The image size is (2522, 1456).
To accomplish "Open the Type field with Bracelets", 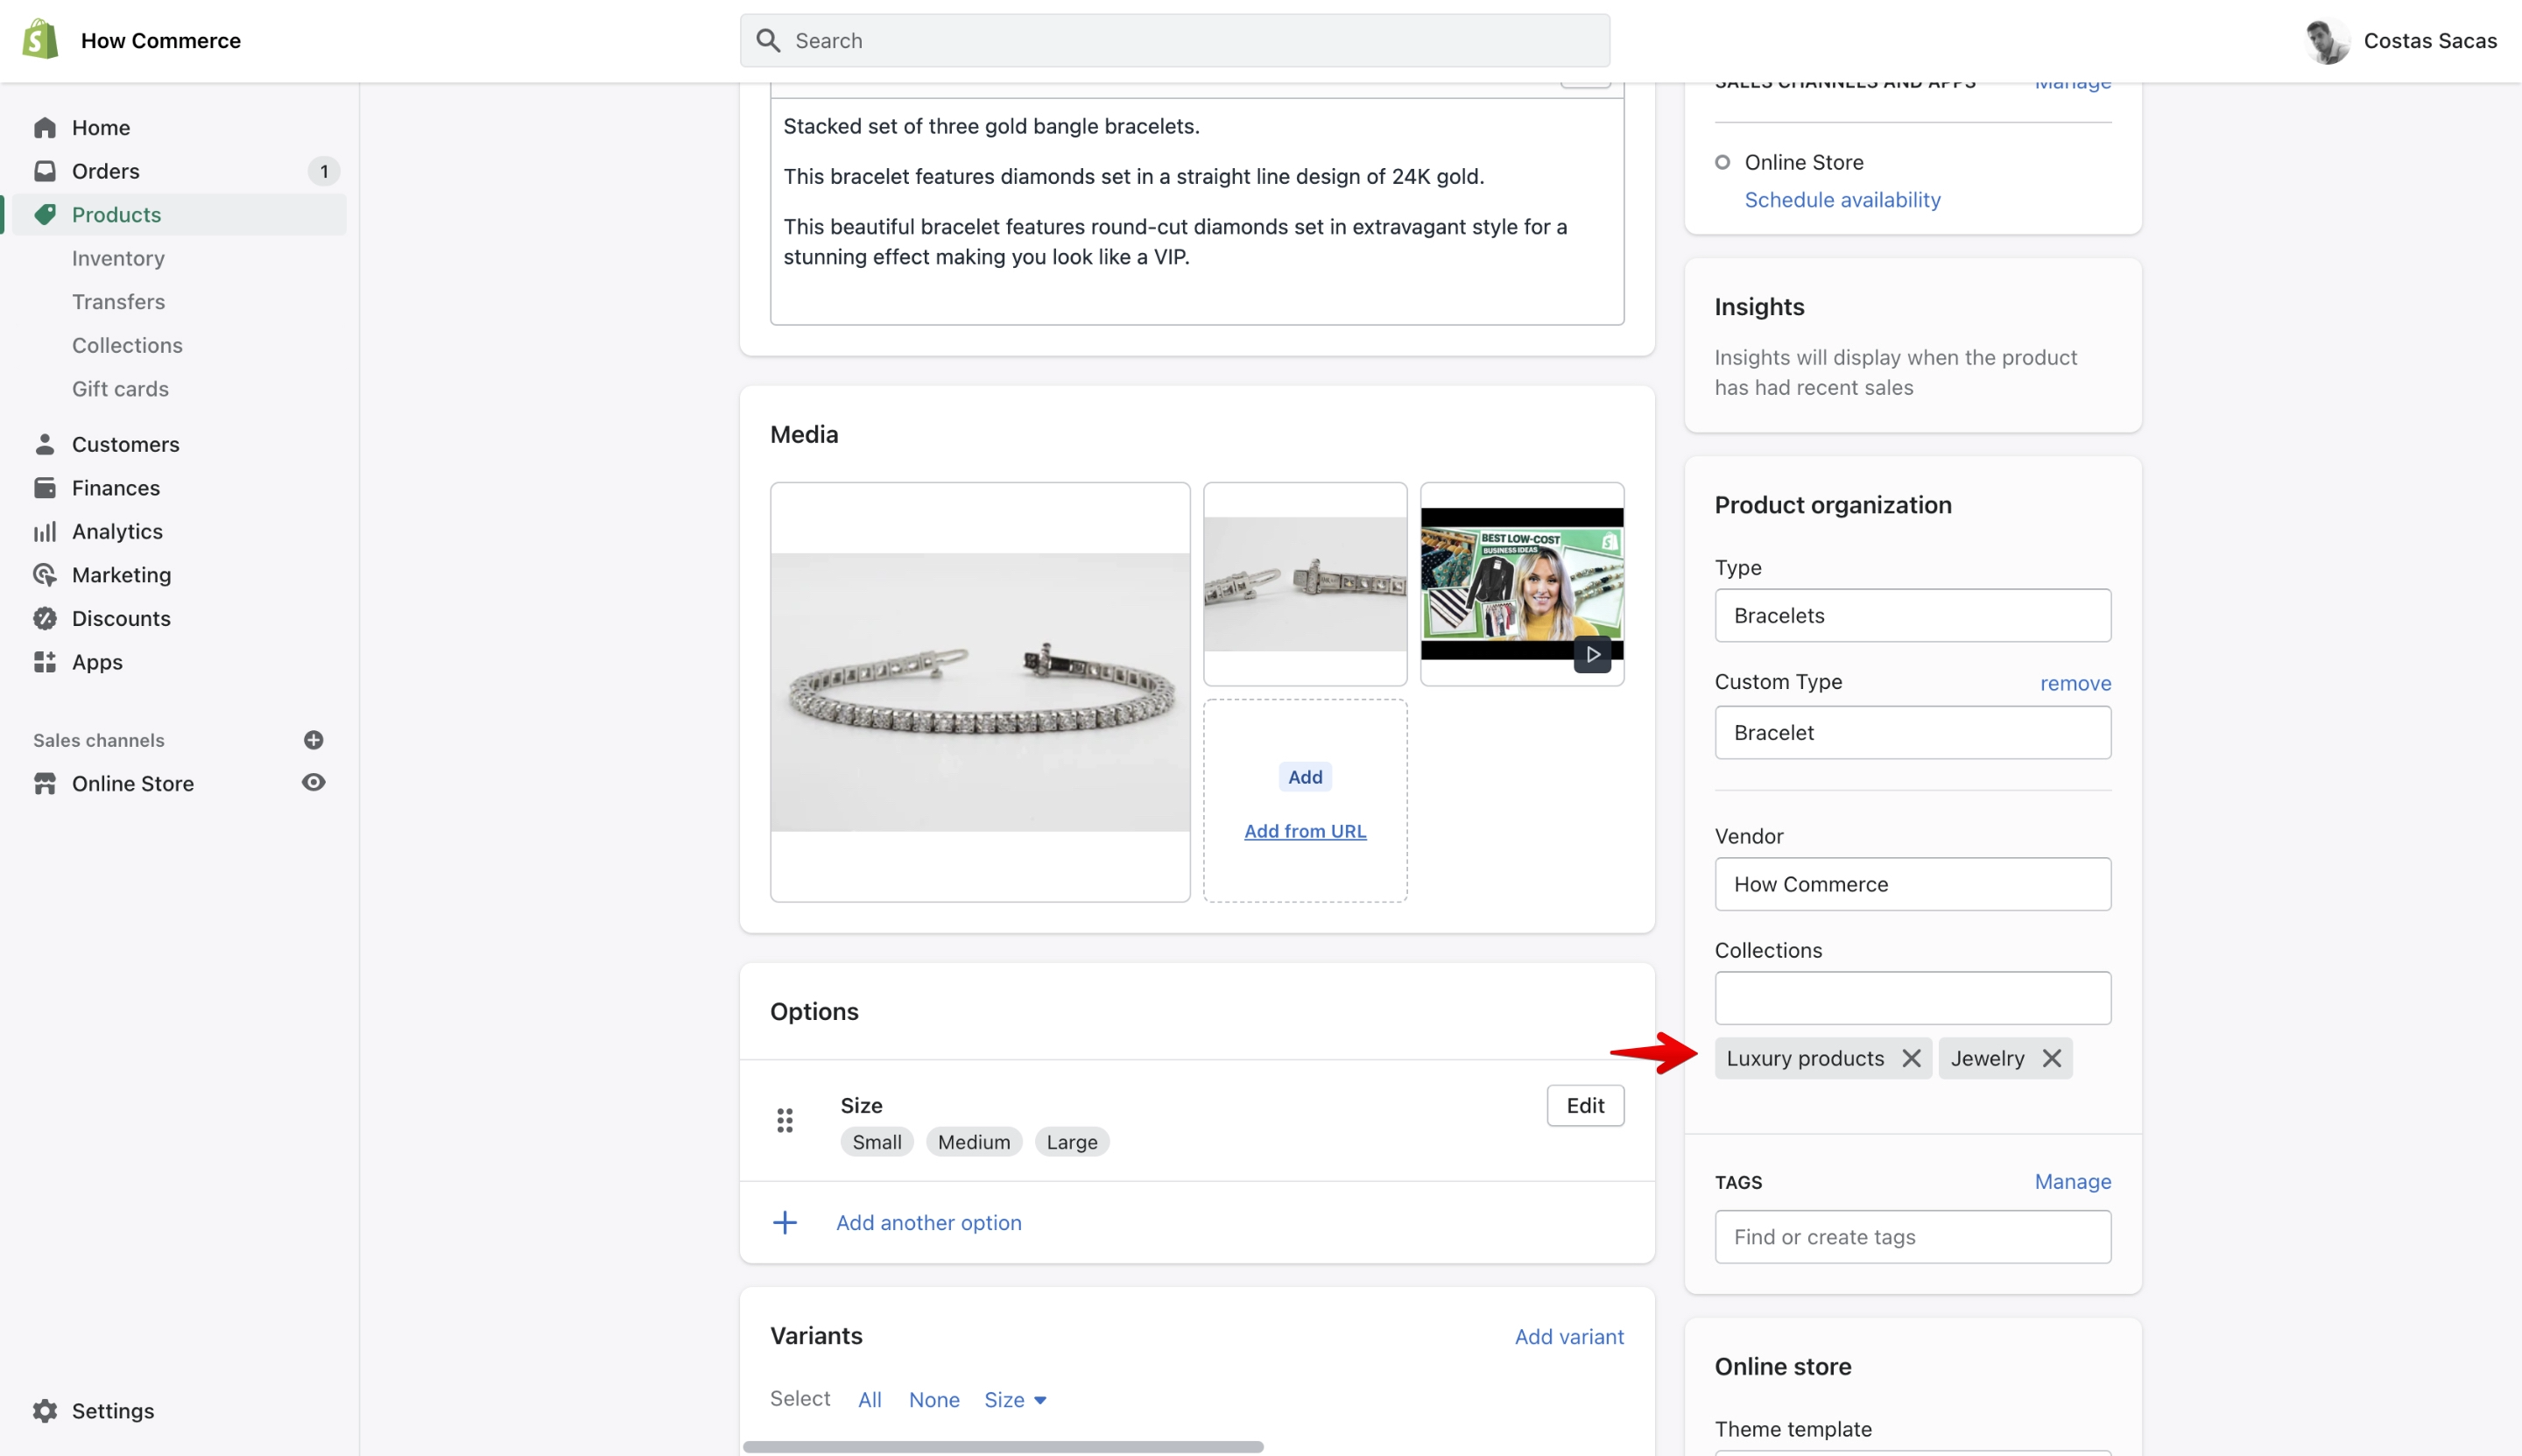I will tap(1912, 616).
